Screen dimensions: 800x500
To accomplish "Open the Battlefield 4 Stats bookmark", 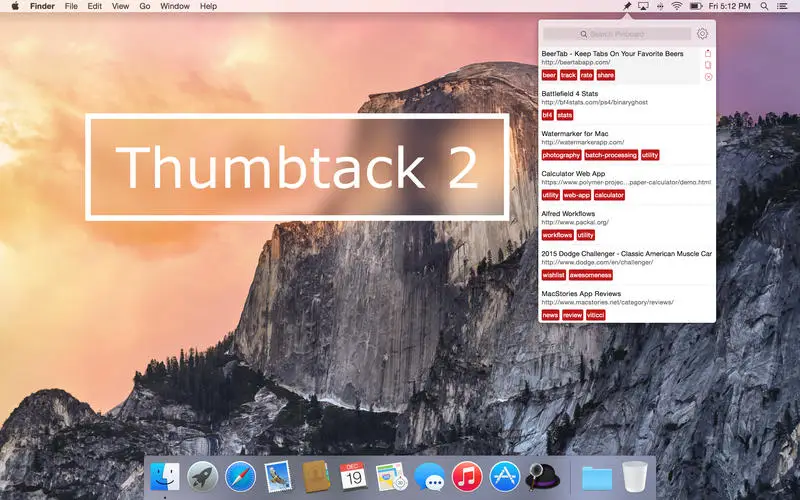I will point(569,94).
